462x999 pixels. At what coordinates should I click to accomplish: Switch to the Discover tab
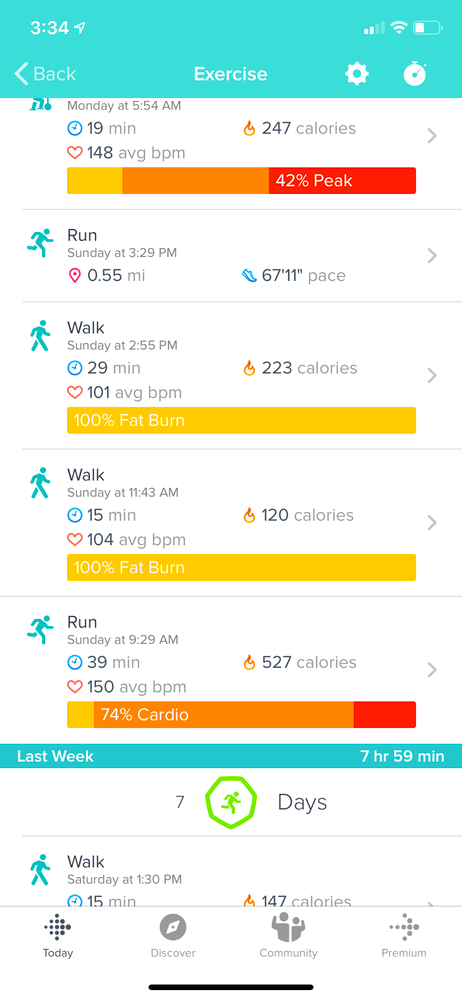tap(173, 937)
